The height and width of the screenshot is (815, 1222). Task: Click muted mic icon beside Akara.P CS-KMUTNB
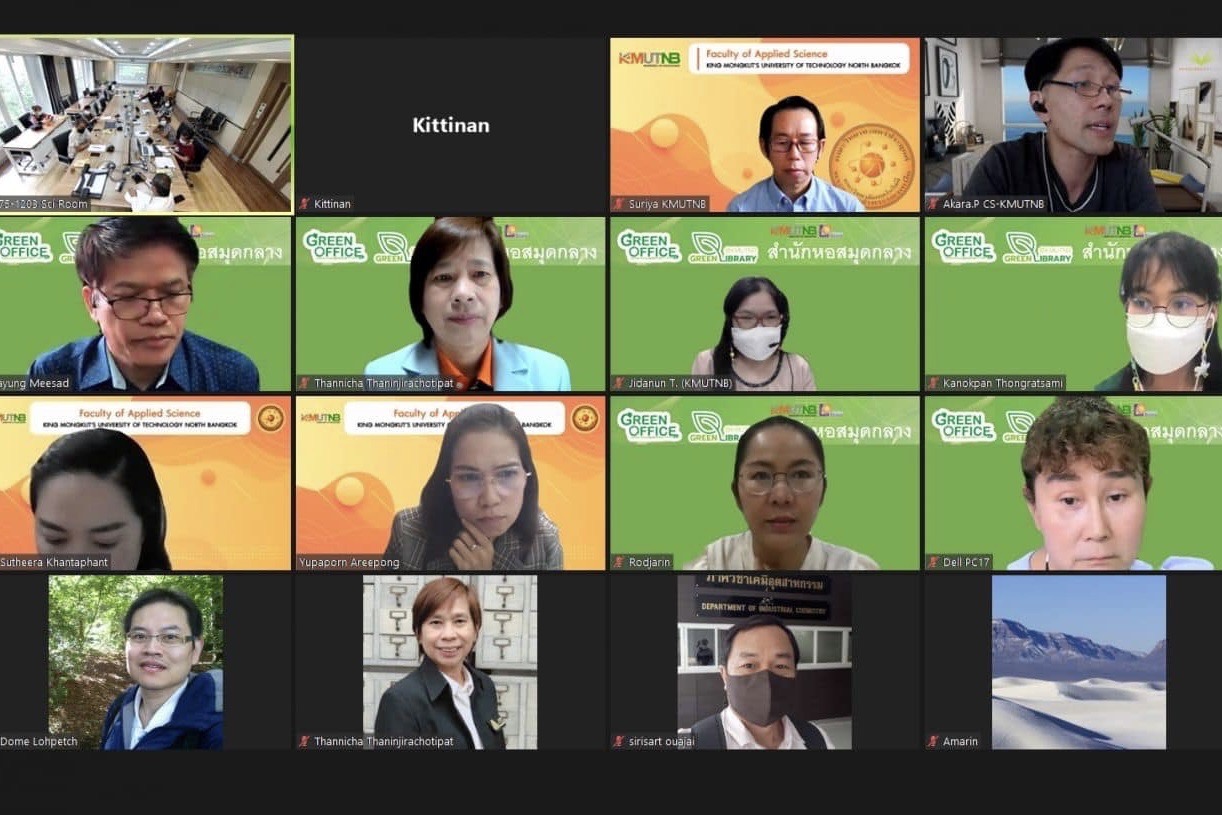point(933,204)
